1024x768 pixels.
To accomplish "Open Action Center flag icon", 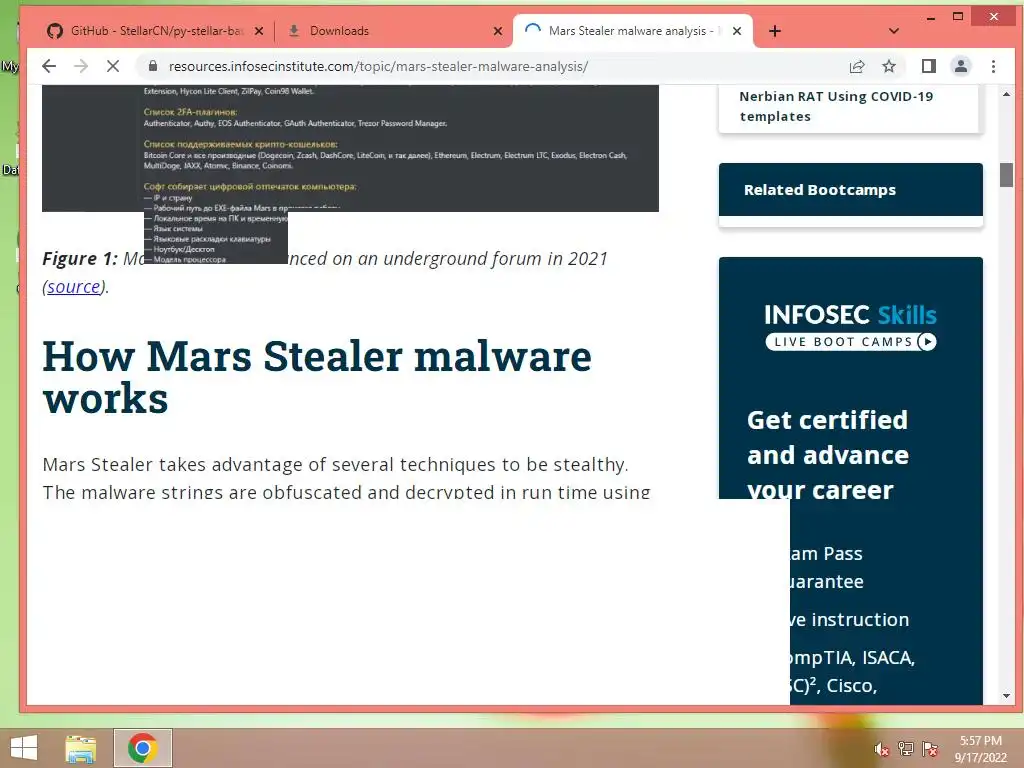I will 930,749.
